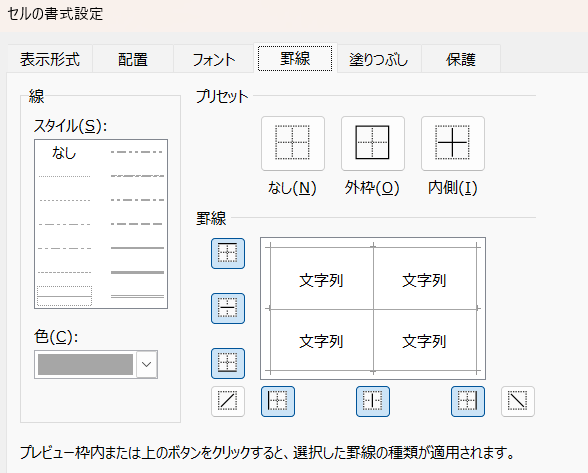The width and height of the screenshot is (588, 473).
Task: Toggle the right border button
Action: (468, 401)
